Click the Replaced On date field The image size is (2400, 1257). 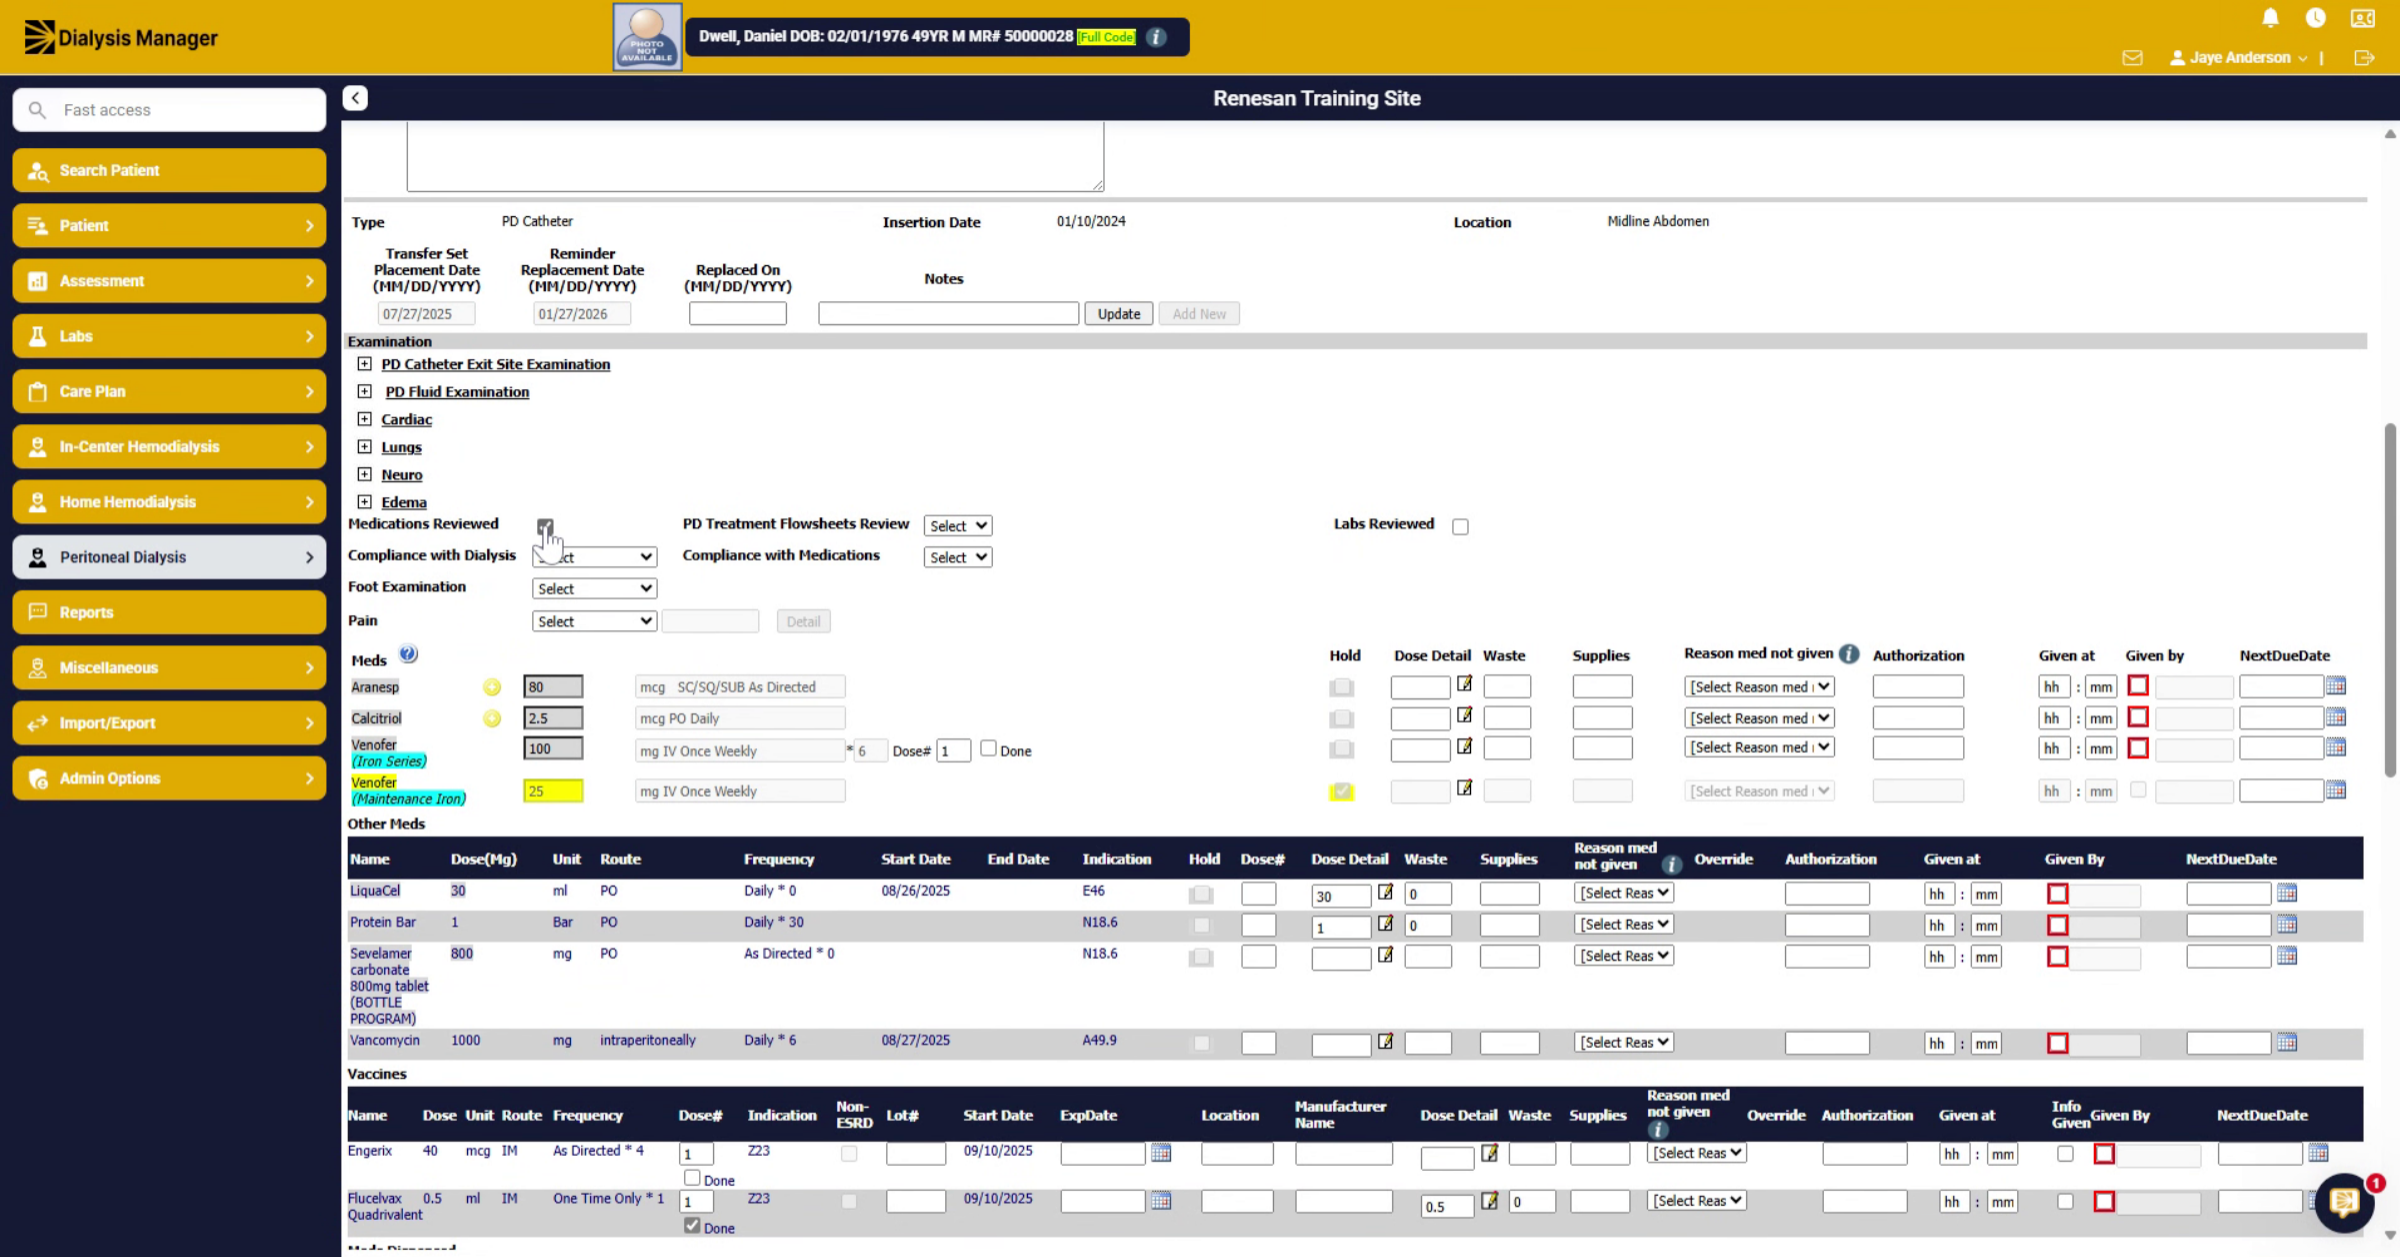coord(737,314)
